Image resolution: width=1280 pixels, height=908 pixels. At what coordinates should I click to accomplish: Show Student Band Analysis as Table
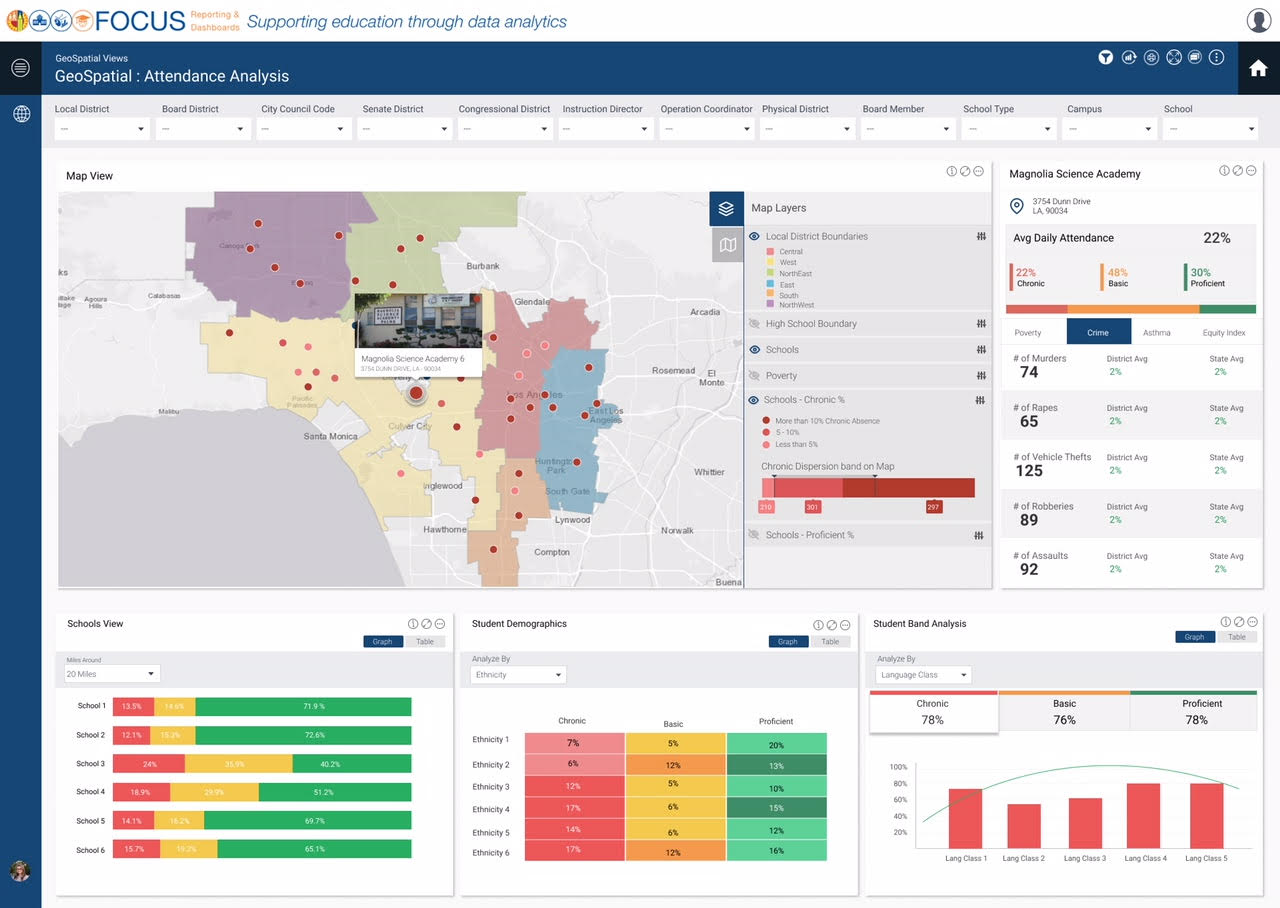1237,637
